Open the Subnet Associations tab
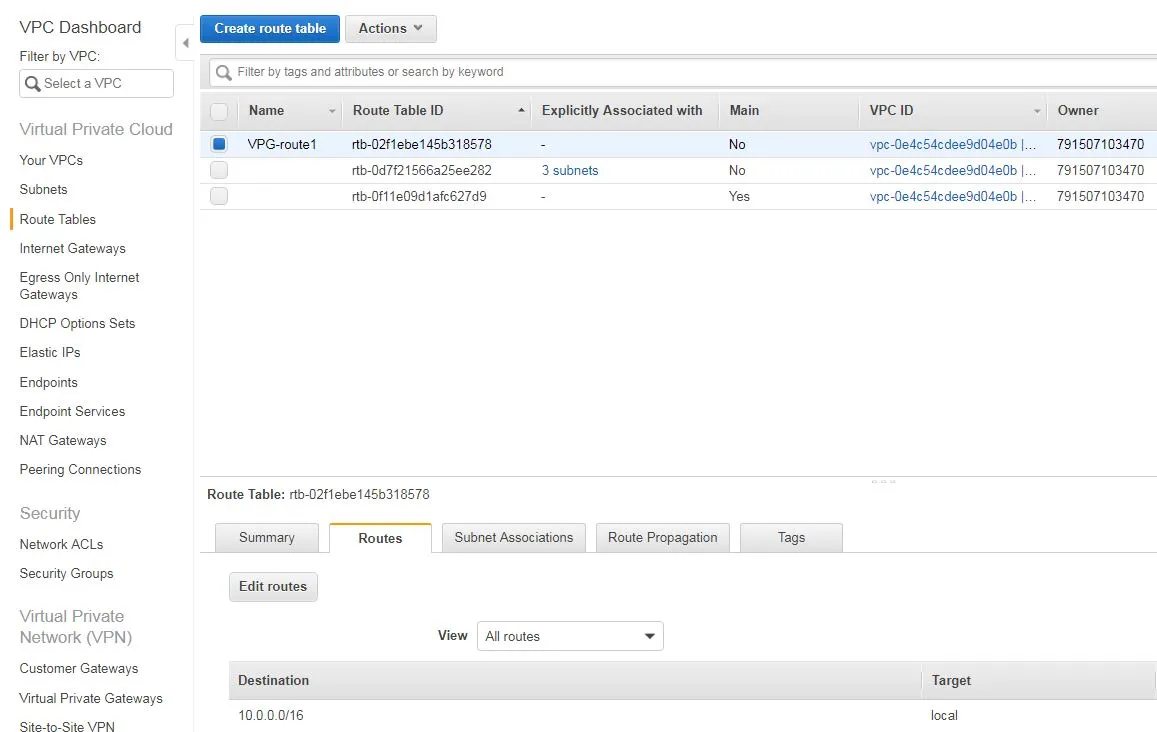The width and height of the screenshot is (1157, 732). (x=514, y=538)
